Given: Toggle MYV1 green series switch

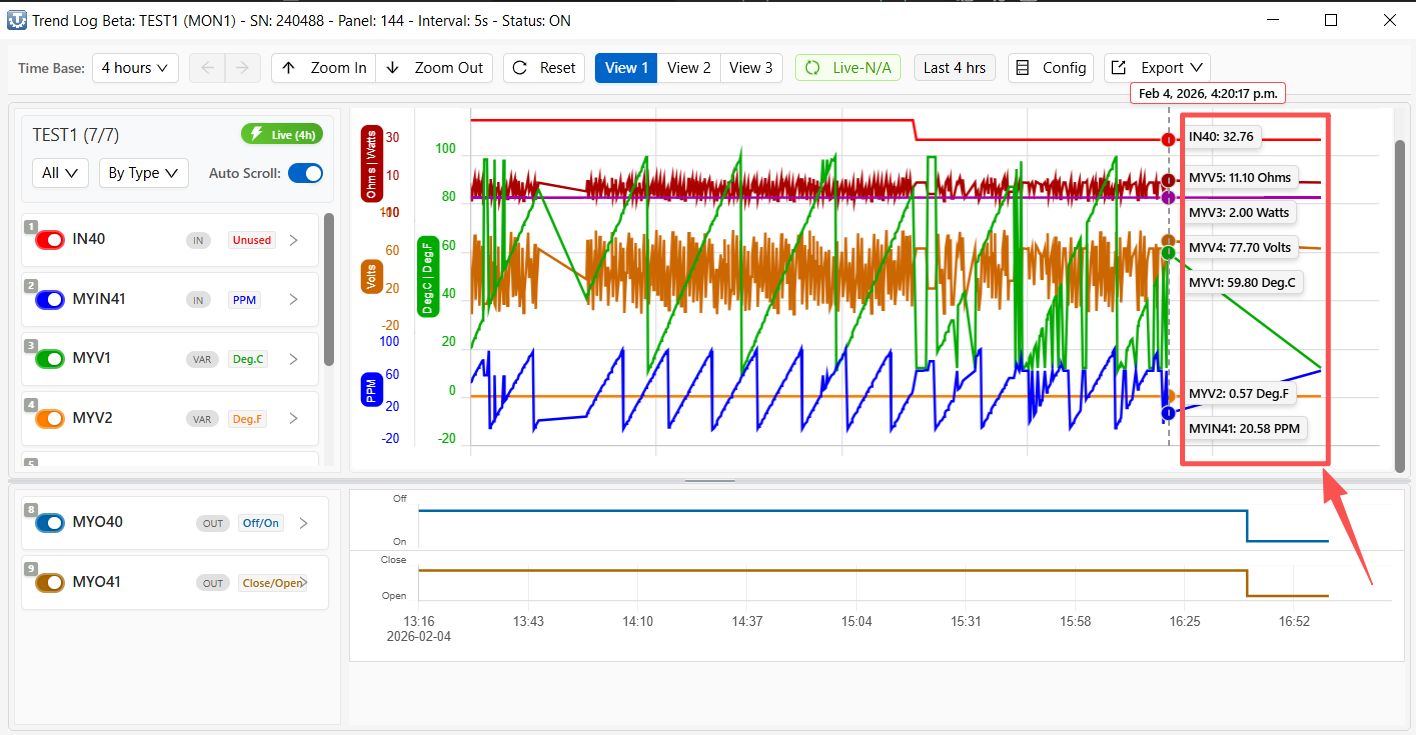Looking at the screenshot, I should [50, 359].
